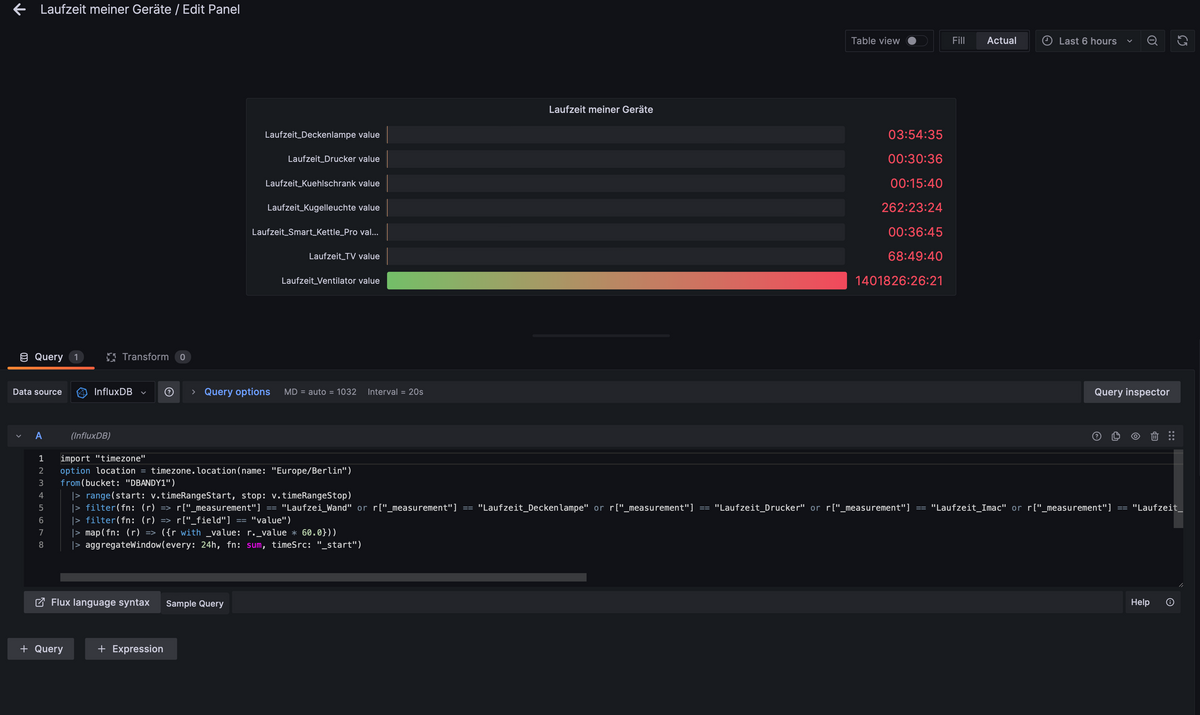Image resolution: width=1200 pixels, height=715 pixels.
Task: Go back using the arrow icon
Action: [19, 10]
